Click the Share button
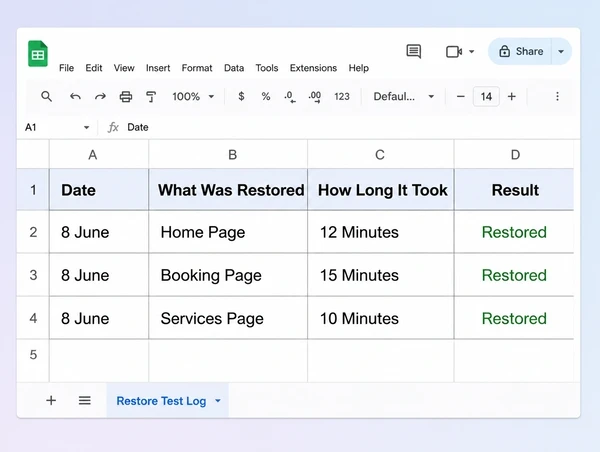Screen dimensions: 600x452 pyautogui.click(x=521, y=51)
